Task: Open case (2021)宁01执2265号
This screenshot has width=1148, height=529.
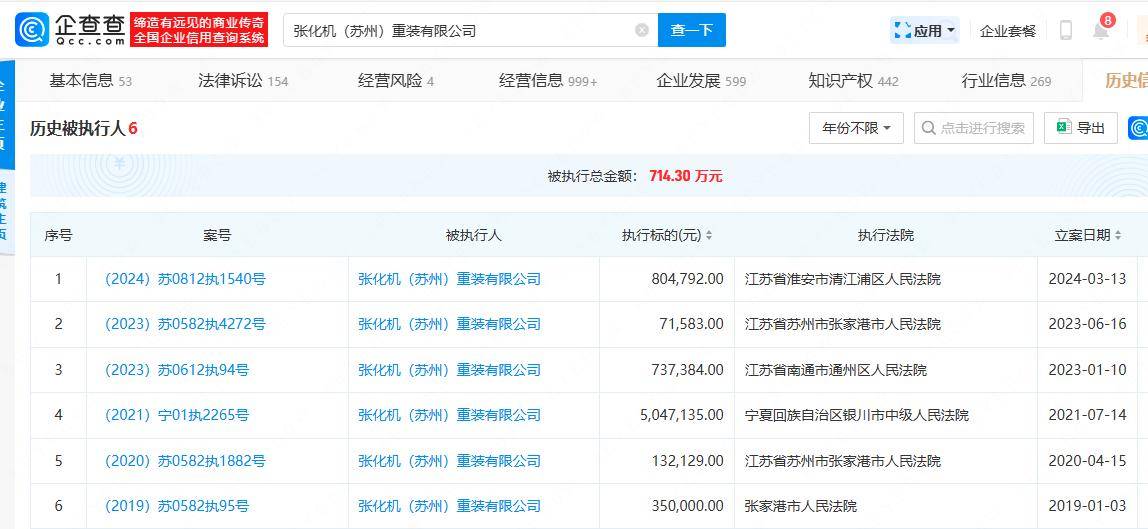Action: [x=176, y=416]
